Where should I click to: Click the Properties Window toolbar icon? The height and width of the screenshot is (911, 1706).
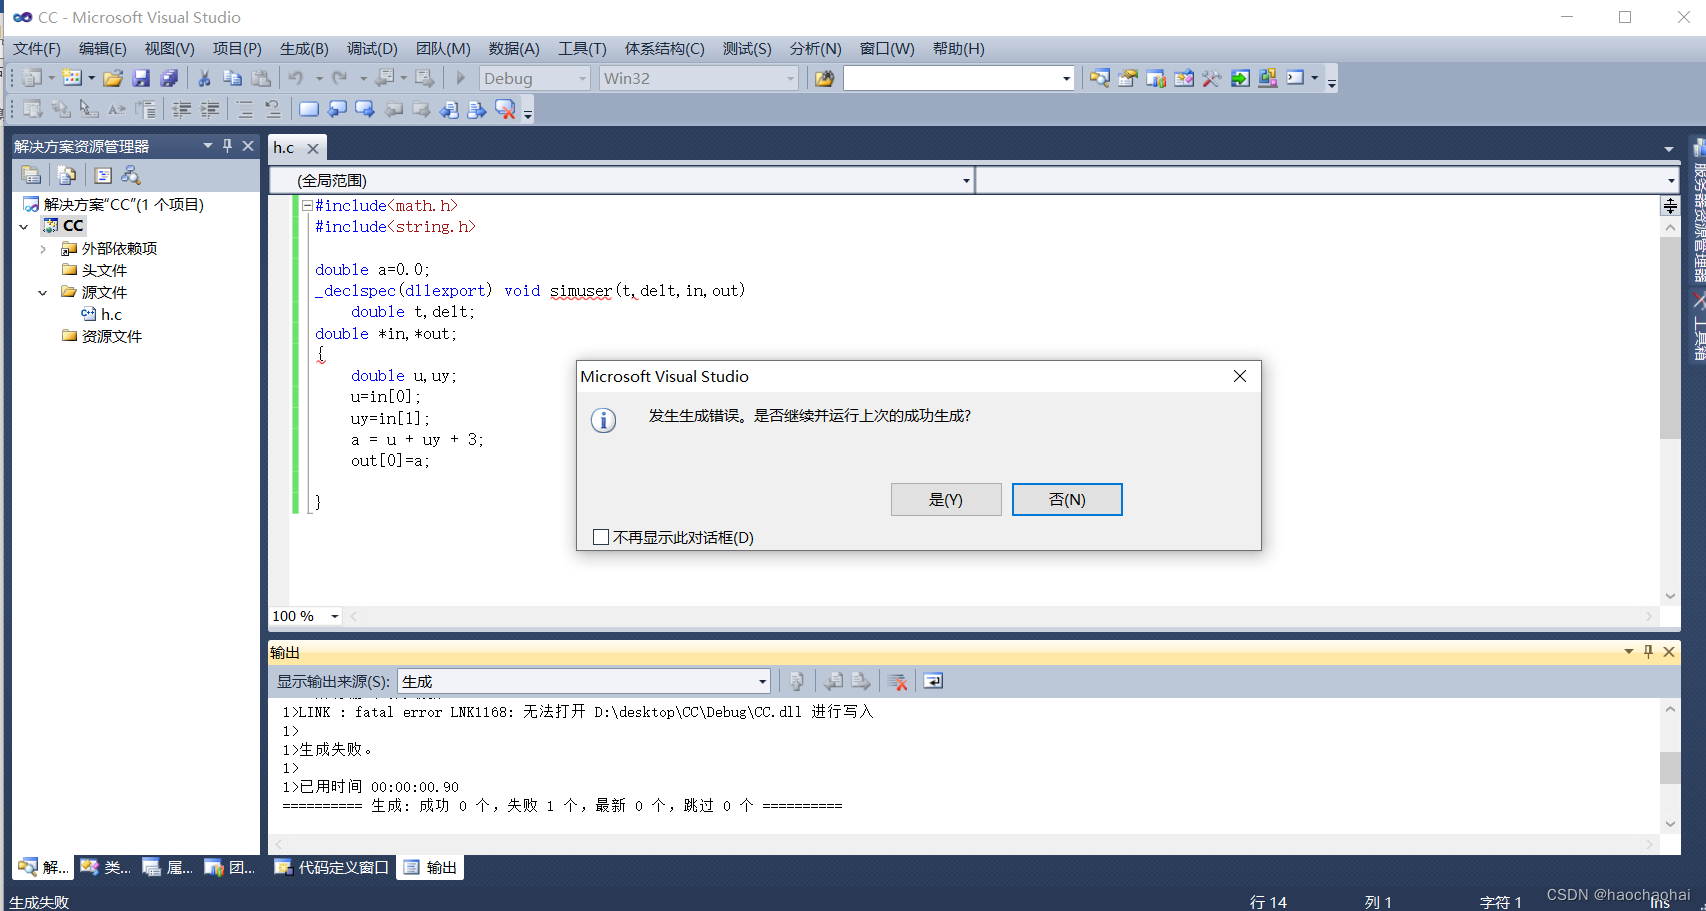(x=1128, y=78)
